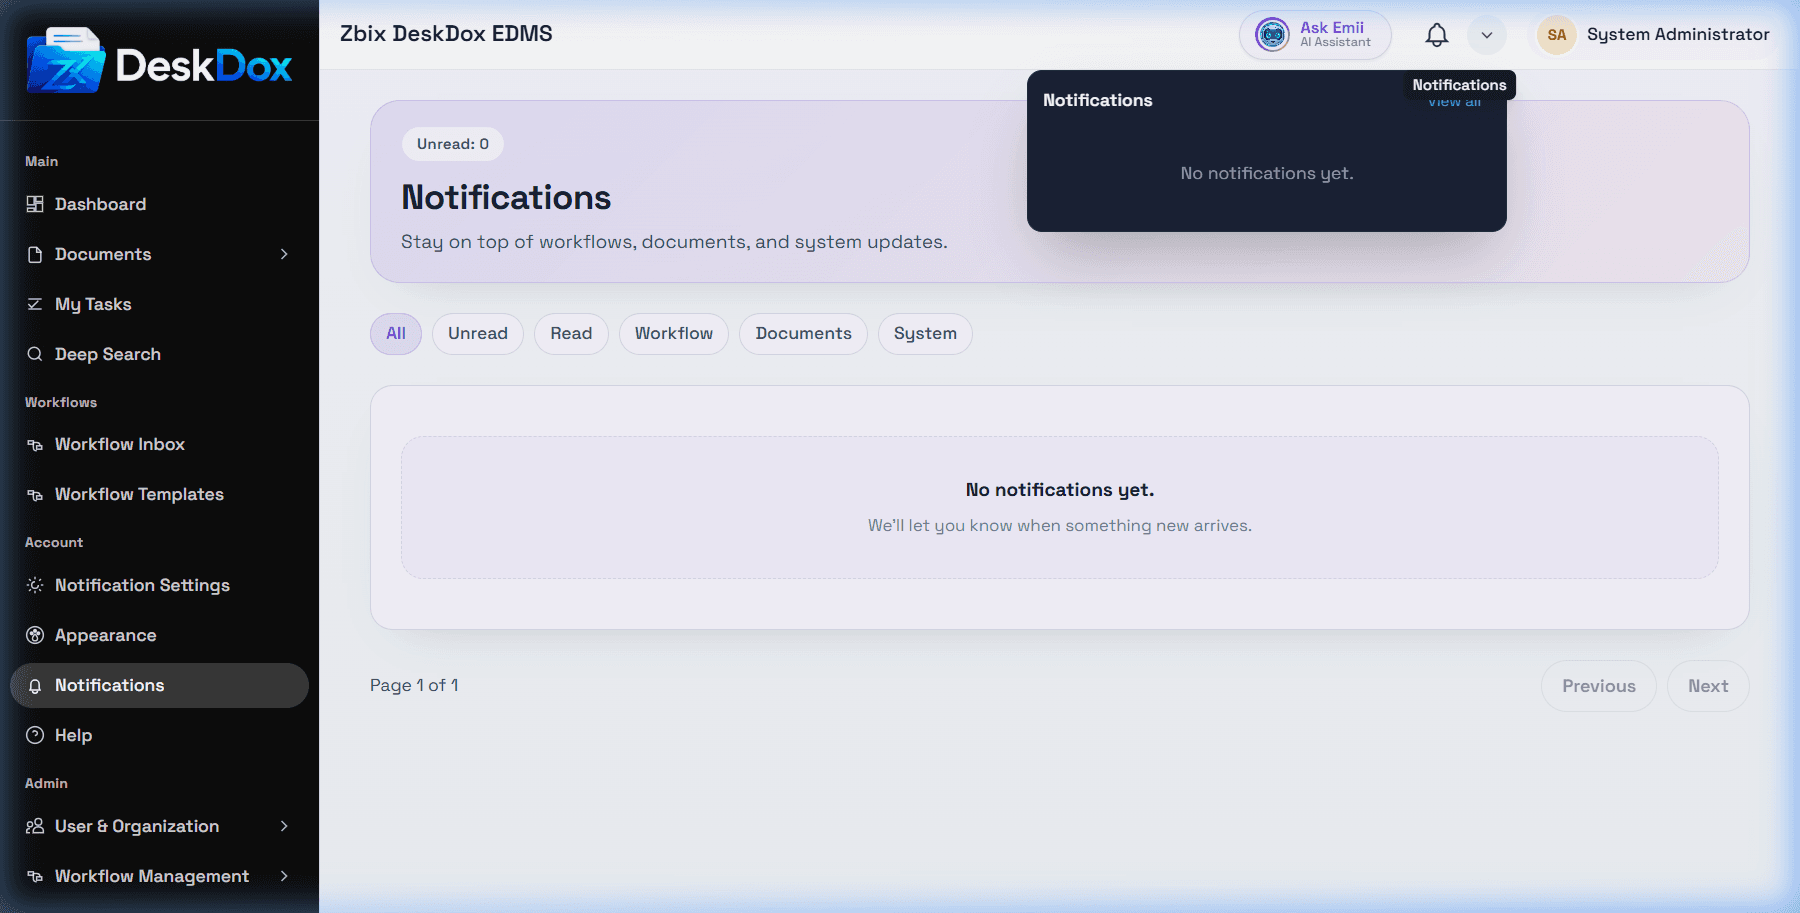This screenshot has height=913, width=1800.
Task: Click the Next page button
Action: point(1708,686)
